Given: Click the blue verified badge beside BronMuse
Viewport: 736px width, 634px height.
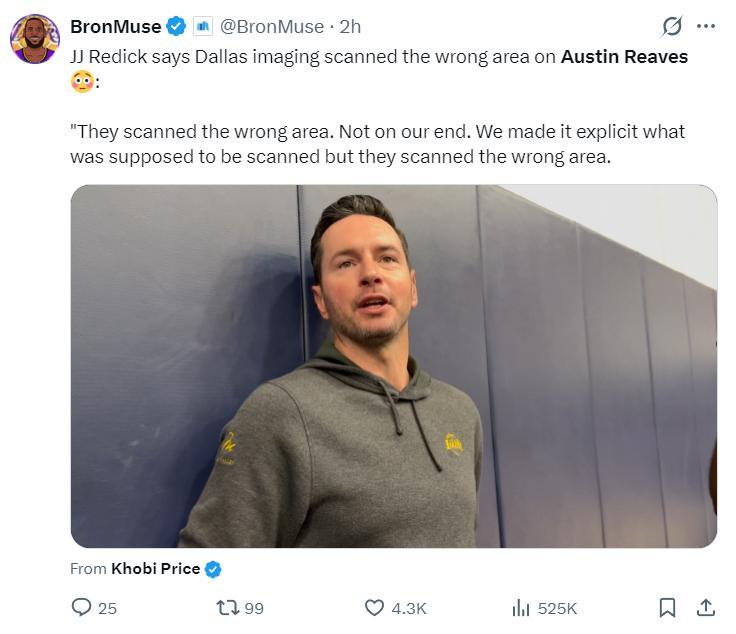Looking at the screenshot, I should point(177,27).
